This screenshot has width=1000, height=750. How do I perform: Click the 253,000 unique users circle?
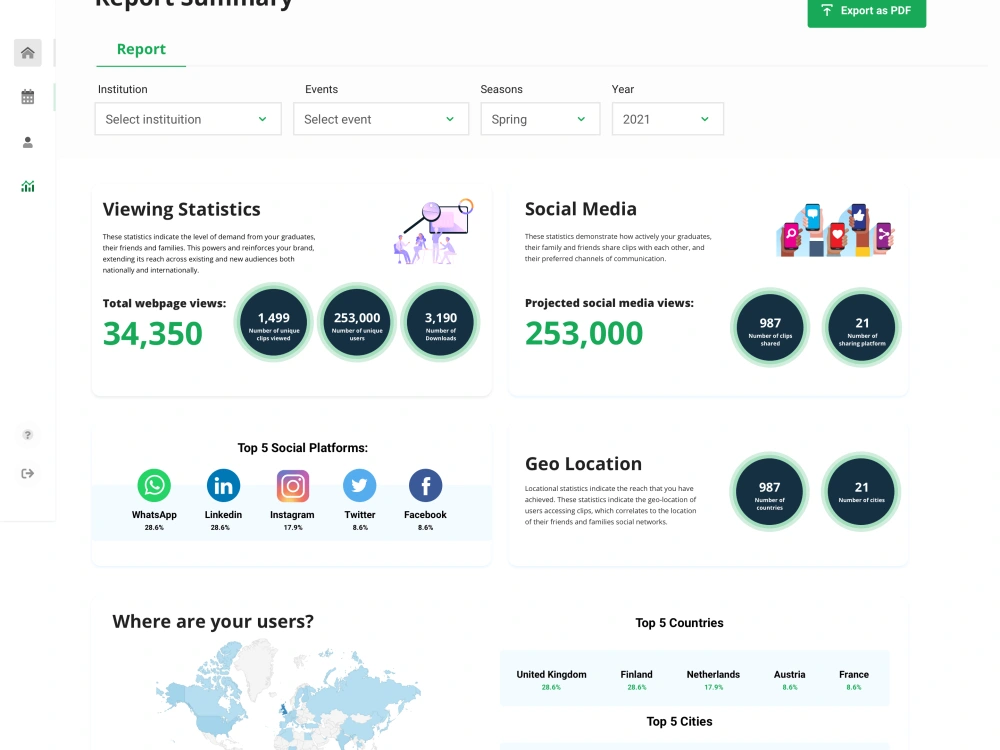coord(357,322)
